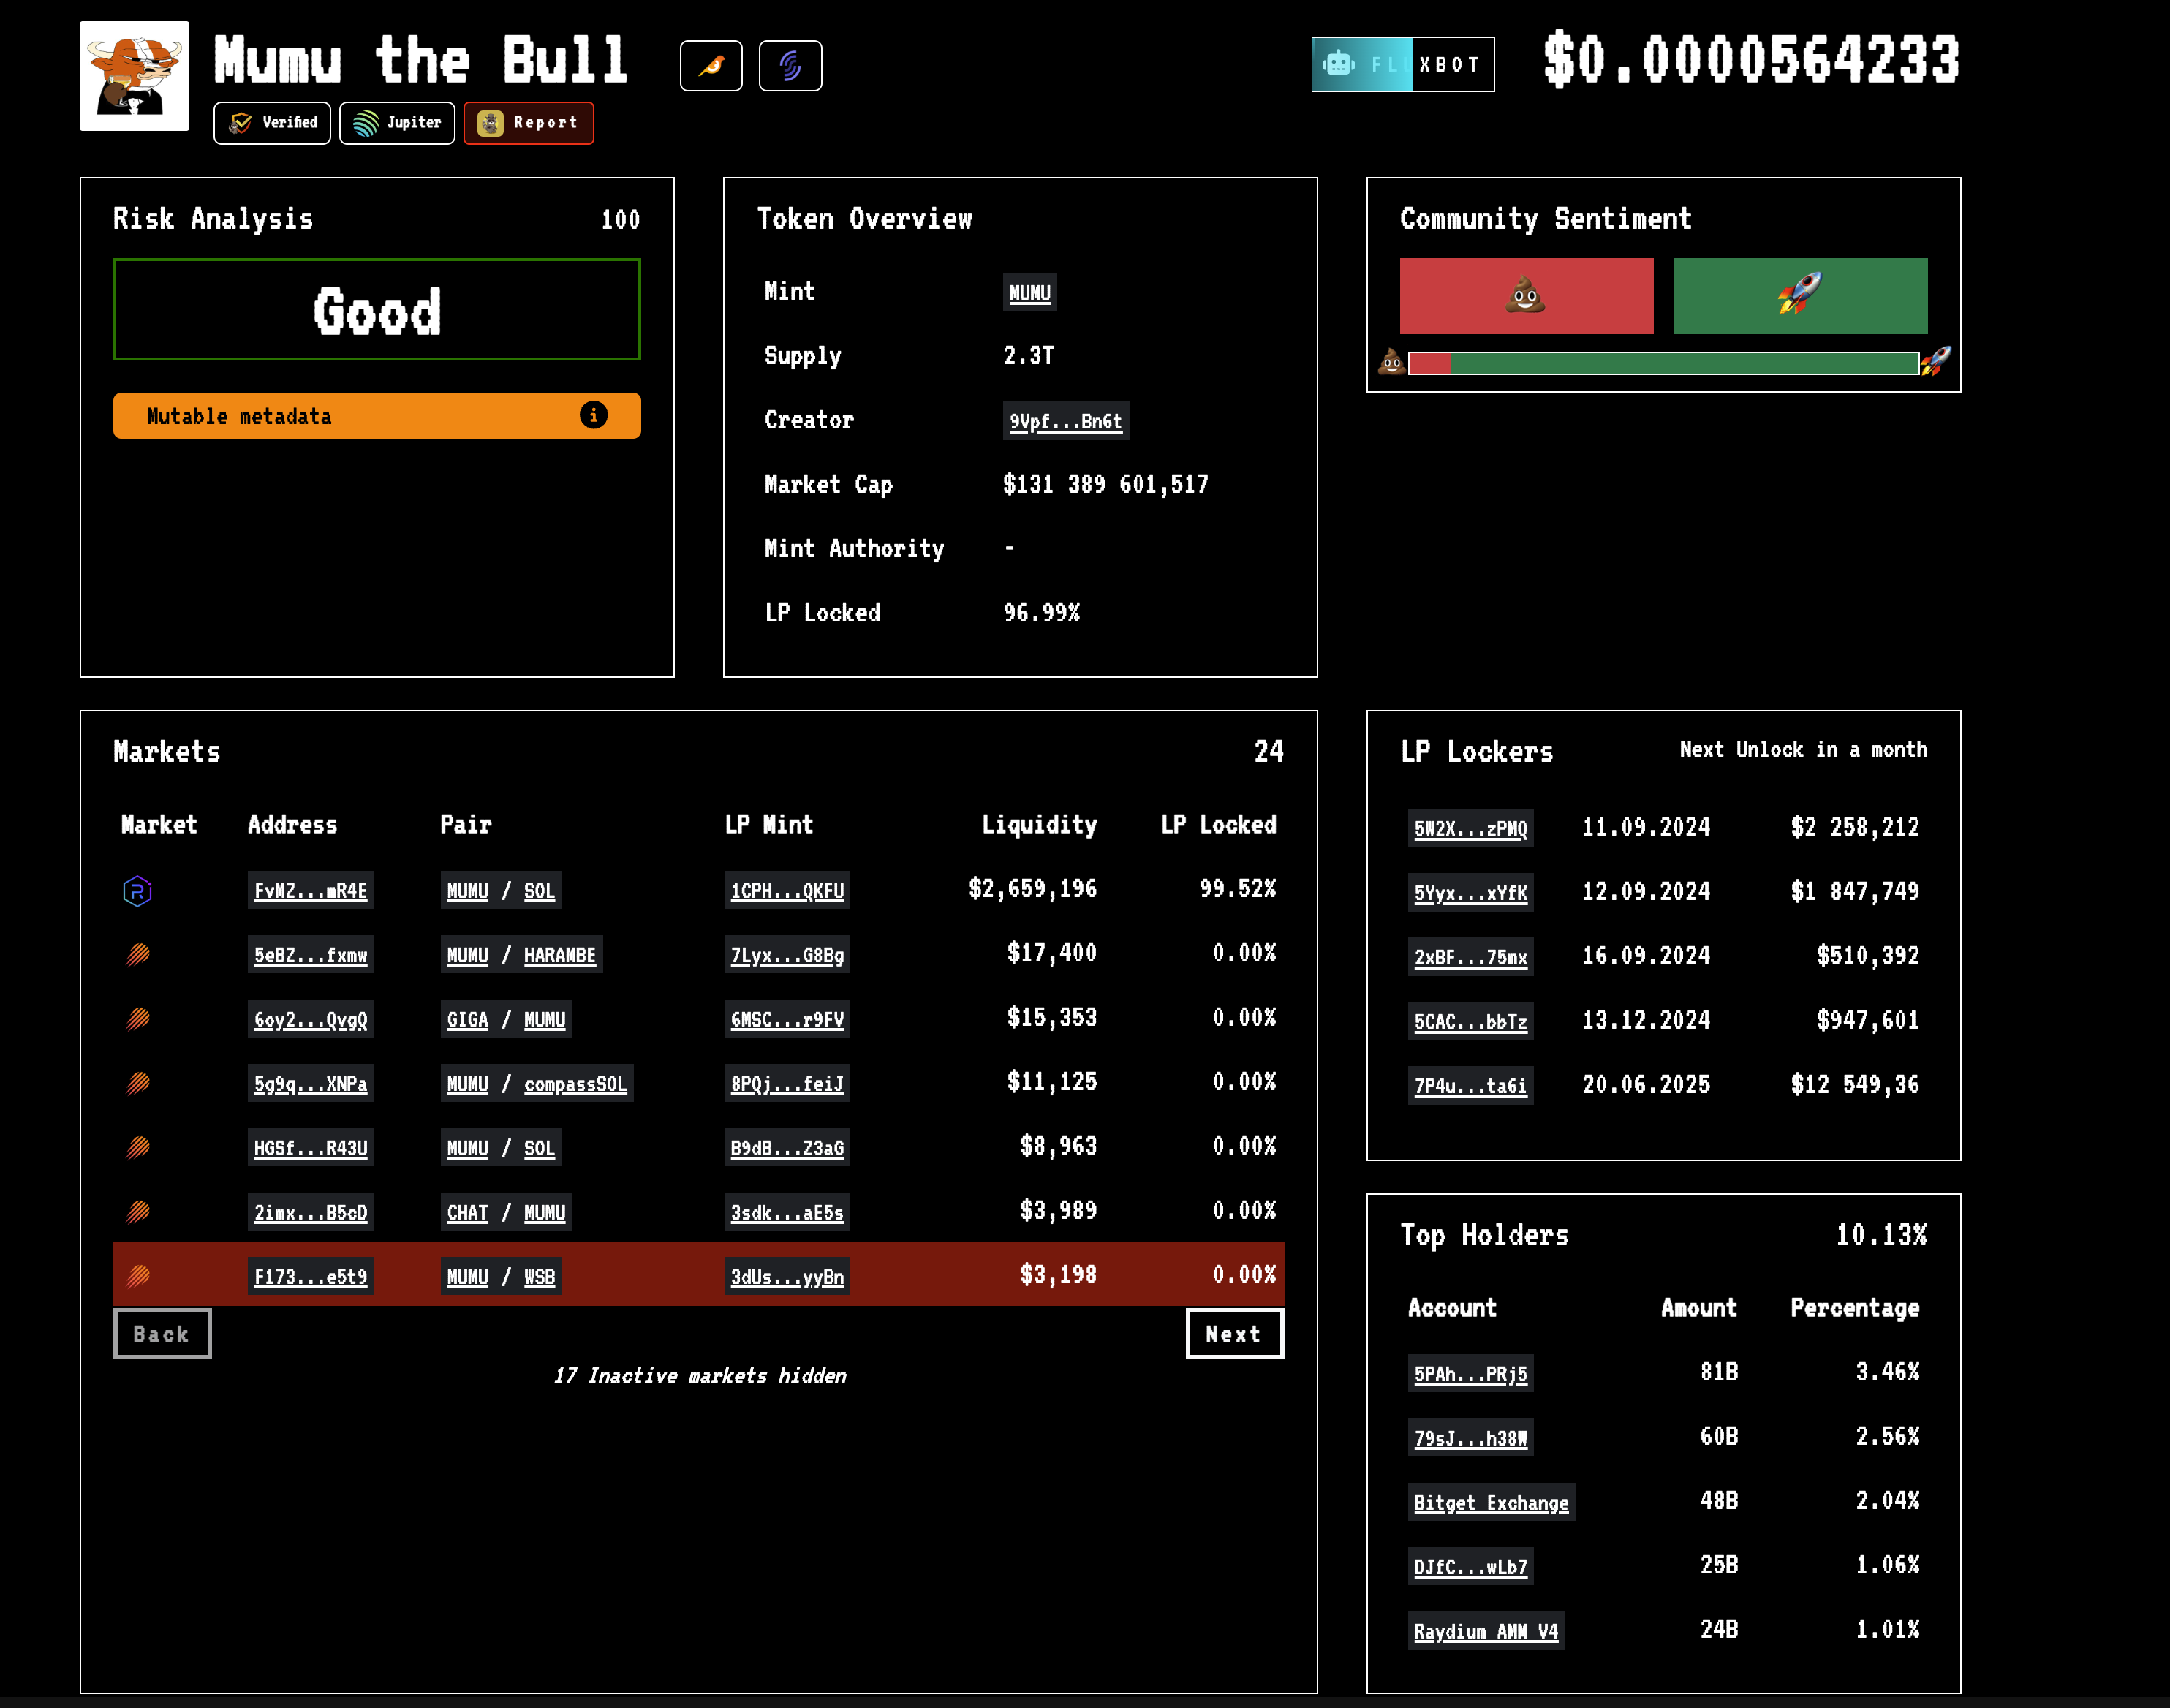Screen dimensions: 2170x1708
Task: Open LP locker 5Yyx...xYfK
Action: coord(1471,892)
